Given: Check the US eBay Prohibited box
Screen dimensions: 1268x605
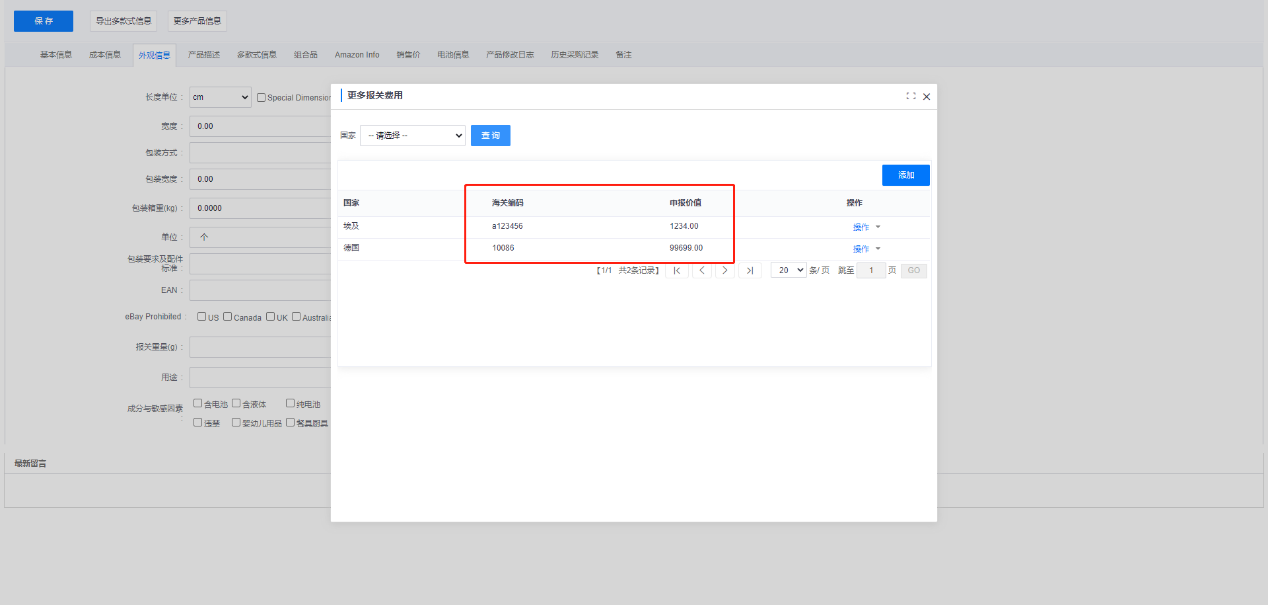Looking at the screenshot, I should click(202, 317).
